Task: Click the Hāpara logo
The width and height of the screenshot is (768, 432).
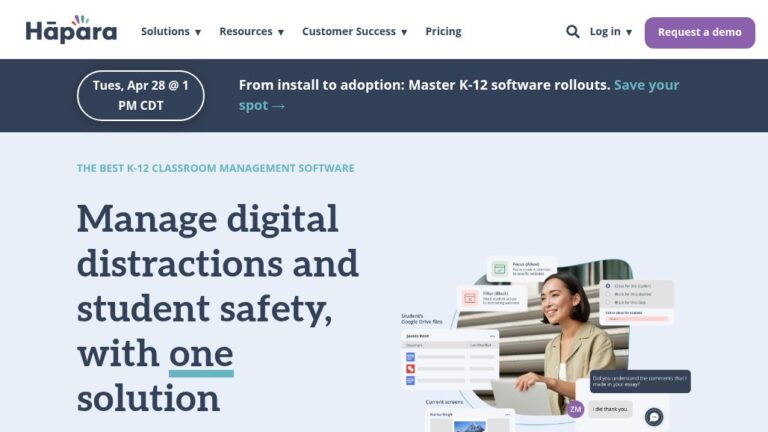Action: [x=72, y=29]
